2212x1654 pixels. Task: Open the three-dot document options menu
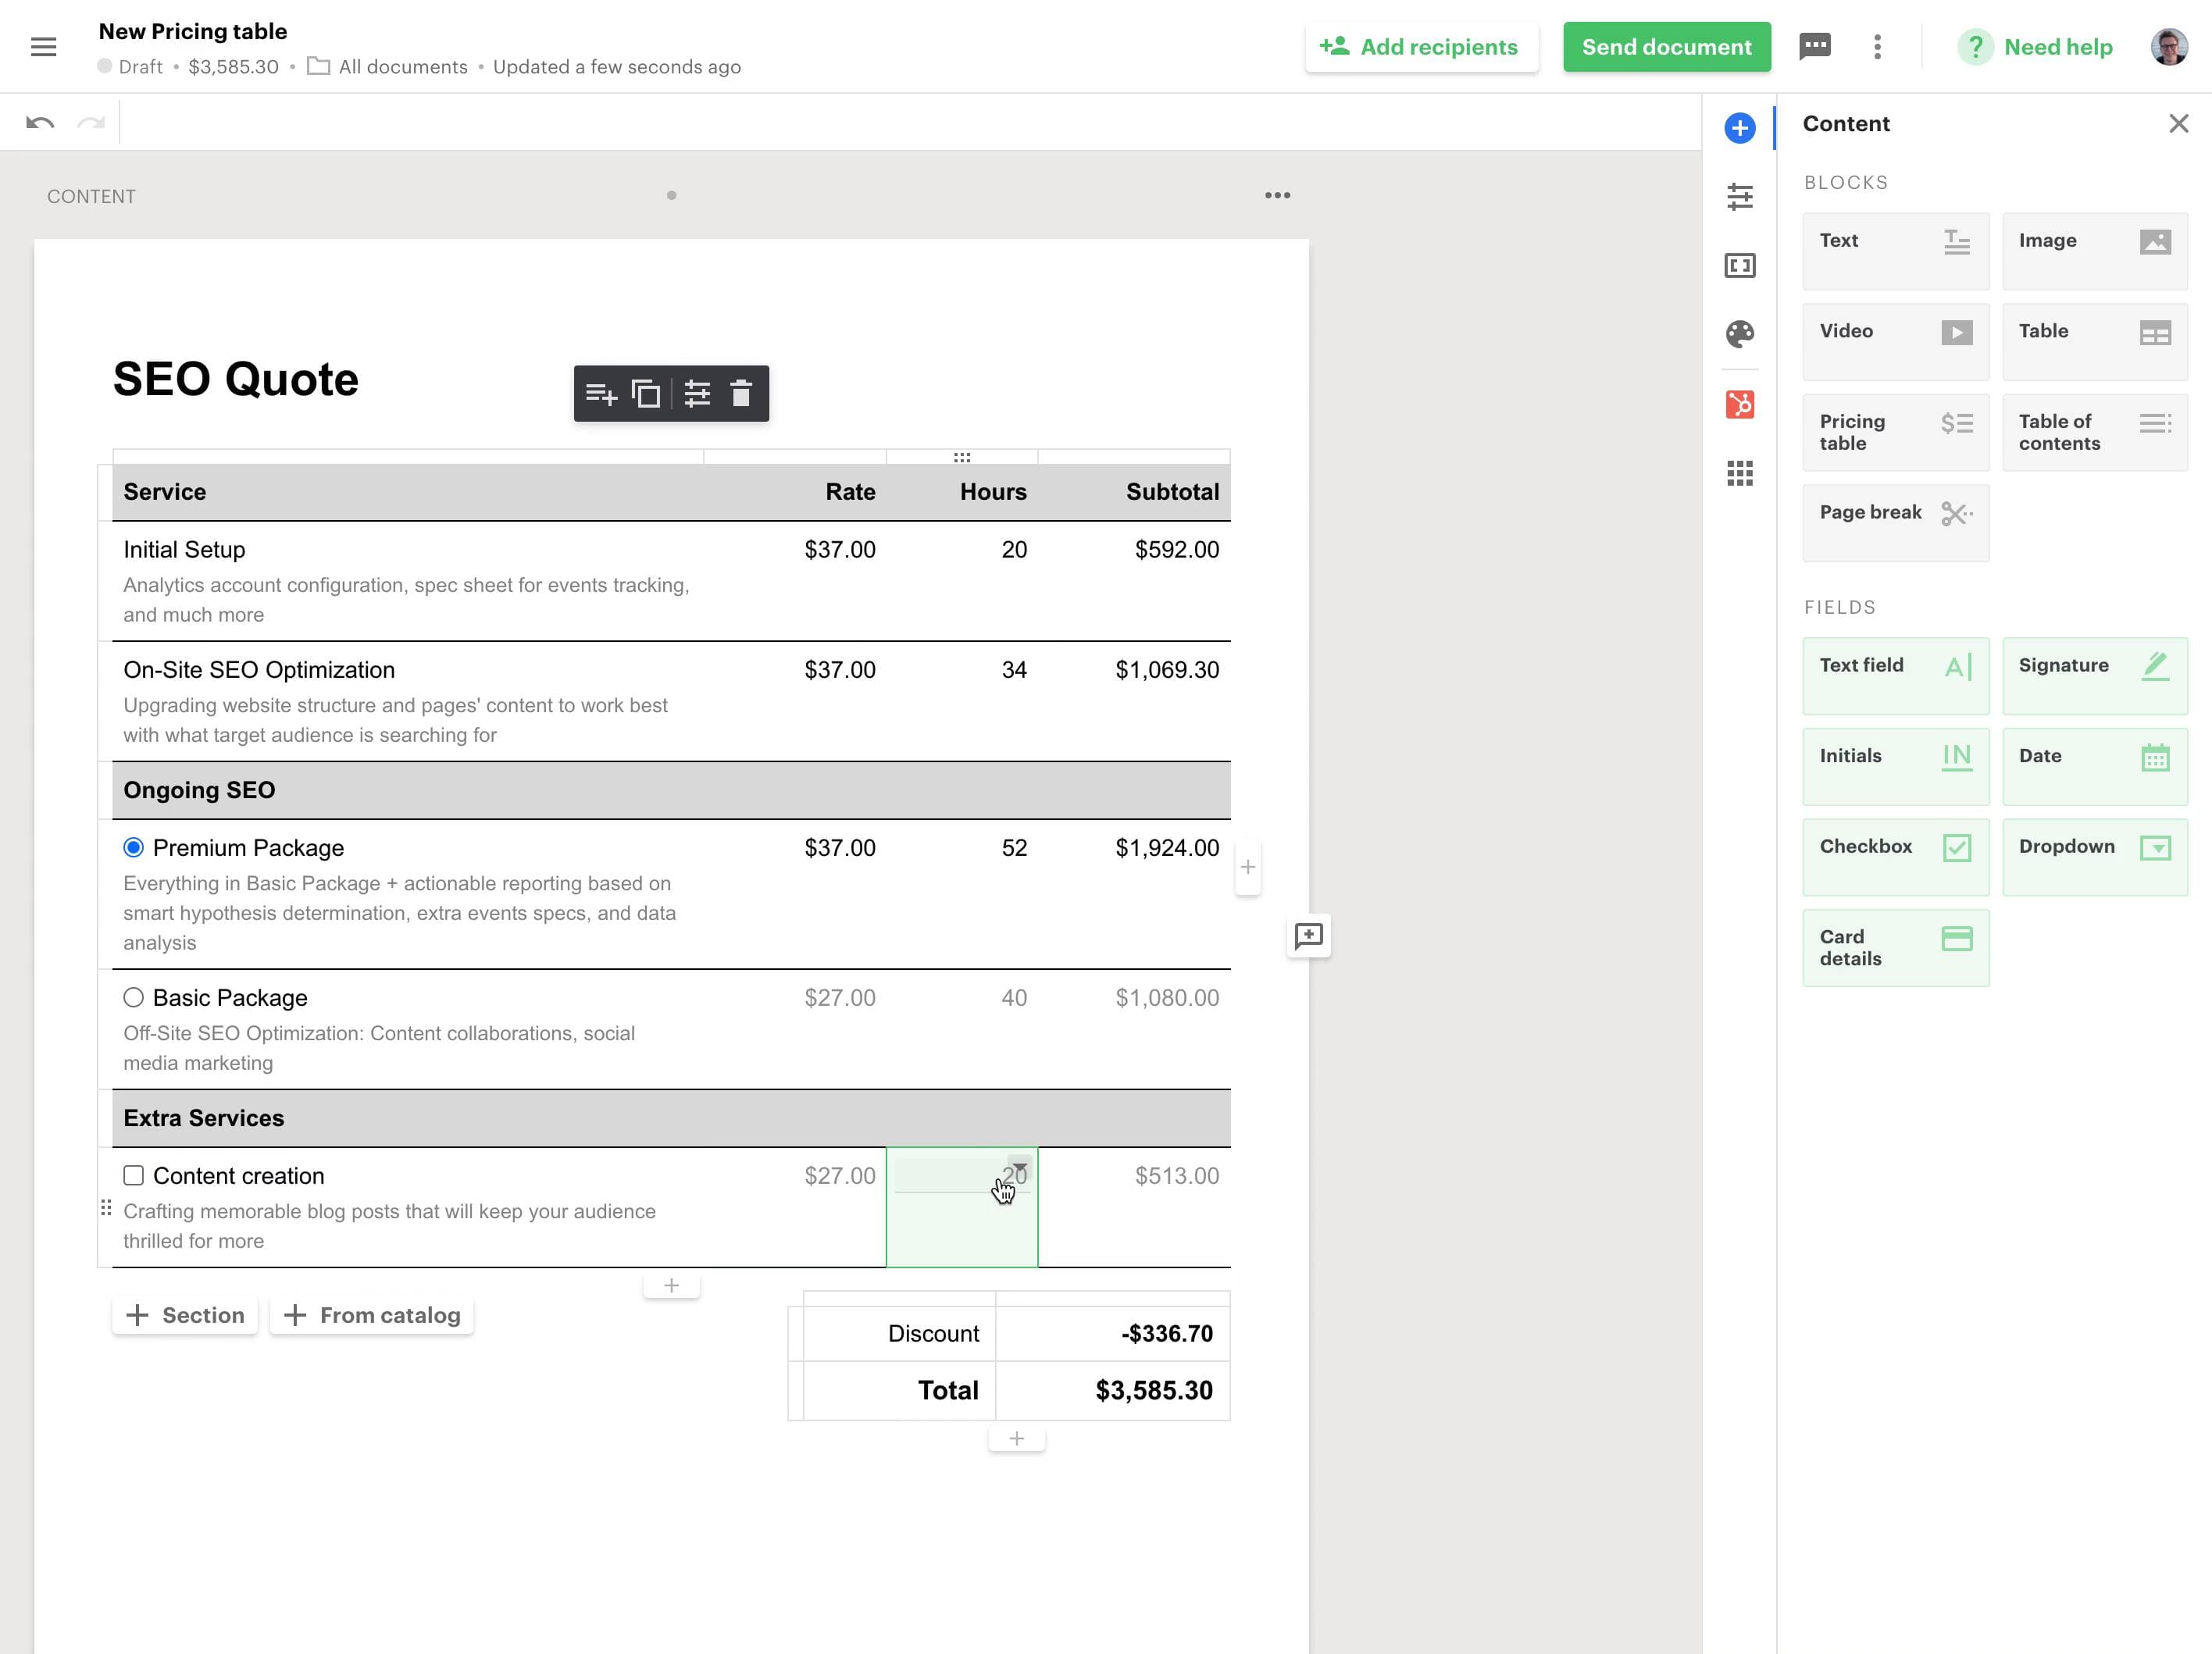(1877, 47)
